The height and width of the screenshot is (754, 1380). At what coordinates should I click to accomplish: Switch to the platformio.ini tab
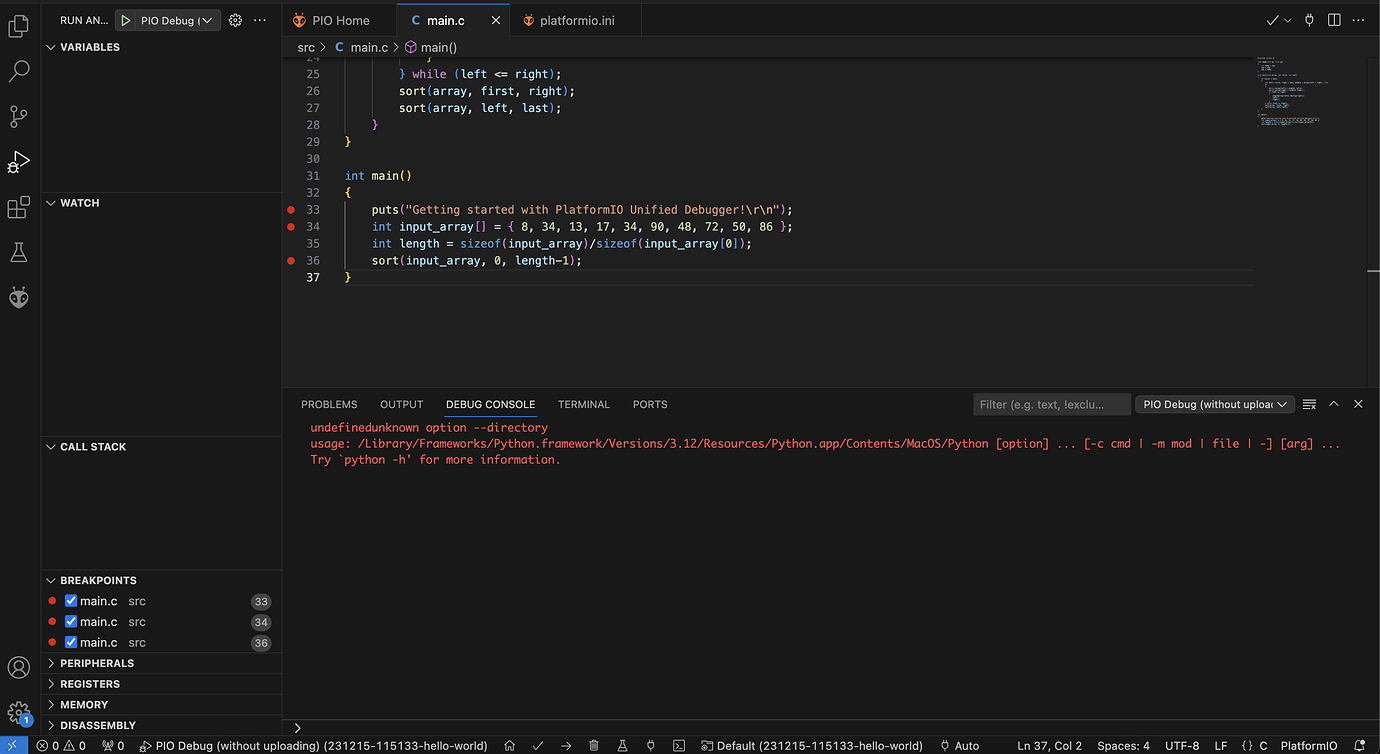point(576,20)
